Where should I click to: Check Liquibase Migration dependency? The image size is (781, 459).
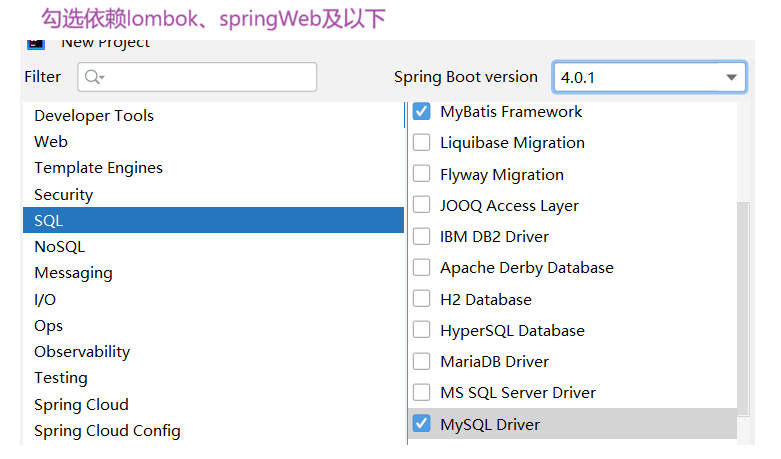(421, 143)
